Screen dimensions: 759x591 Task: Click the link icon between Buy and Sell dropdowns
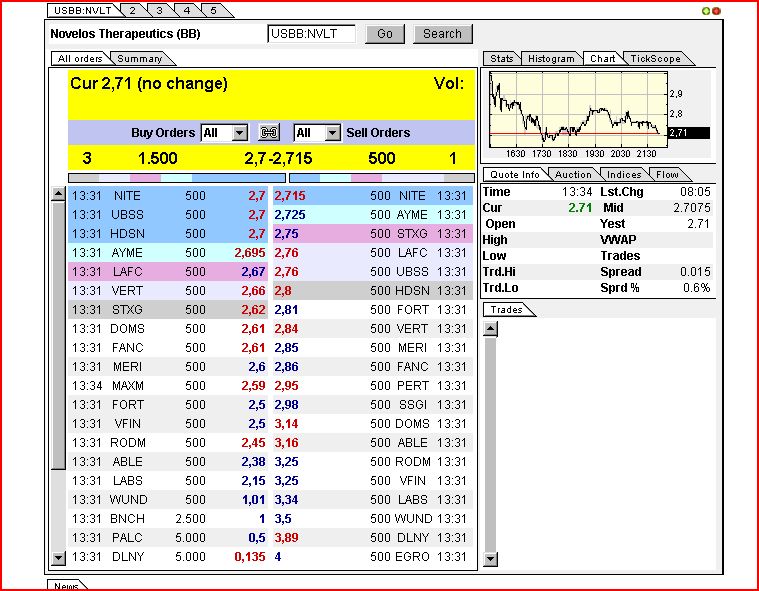point(269,133)
